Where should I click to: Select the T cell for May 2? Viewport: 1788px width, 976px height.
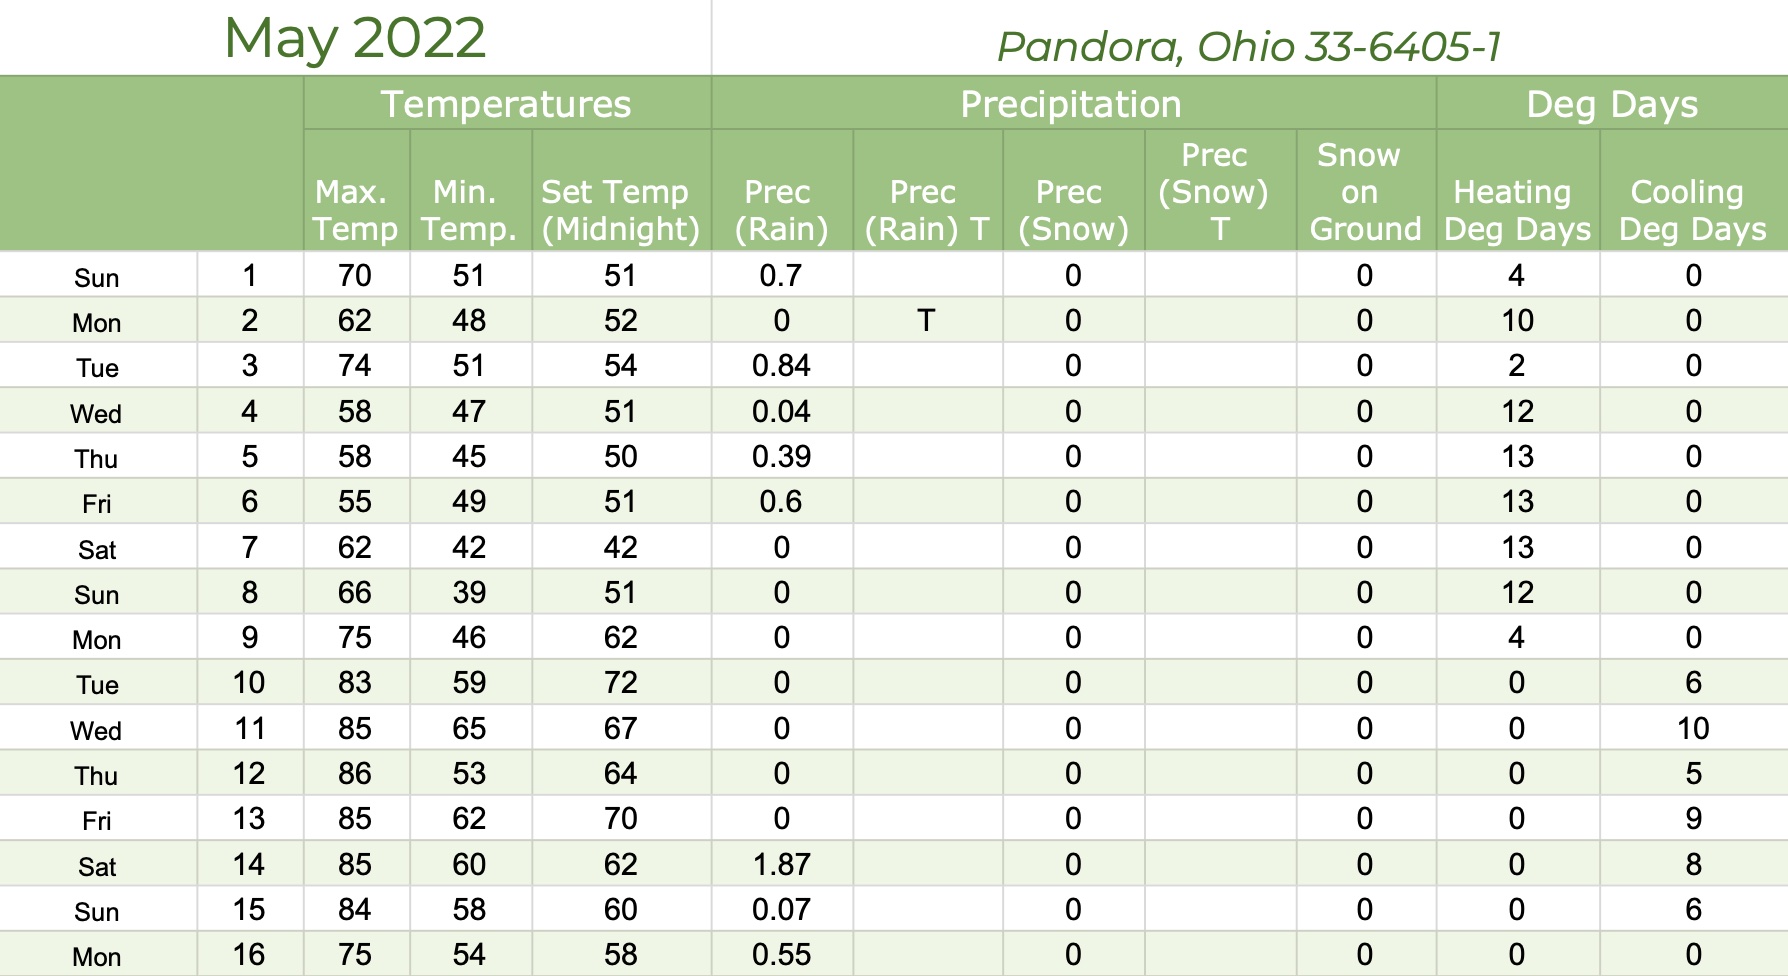(927, 321)
